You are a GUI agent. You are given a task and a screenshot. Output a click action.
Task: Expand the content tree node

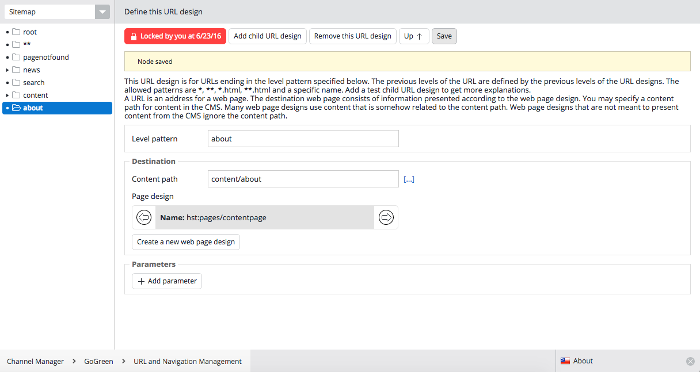pyautogui.click(x=7, y=95)
